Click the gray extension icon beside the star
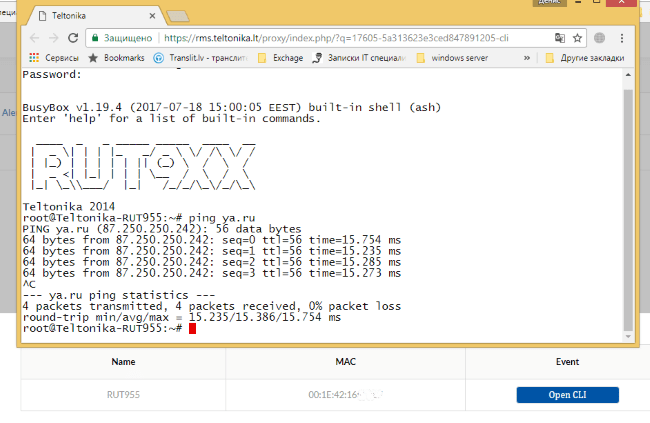 tap(599, 37)
